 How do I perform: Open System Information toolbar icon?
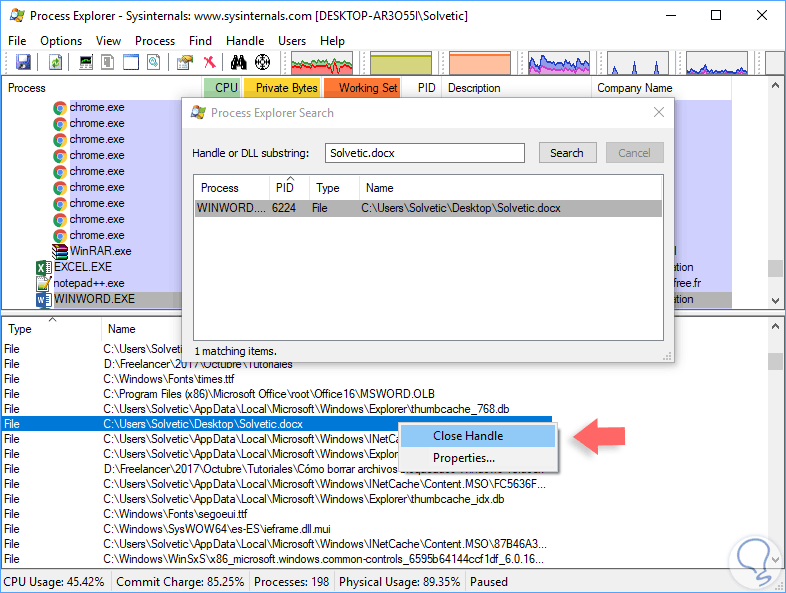[x=86, y=63]
